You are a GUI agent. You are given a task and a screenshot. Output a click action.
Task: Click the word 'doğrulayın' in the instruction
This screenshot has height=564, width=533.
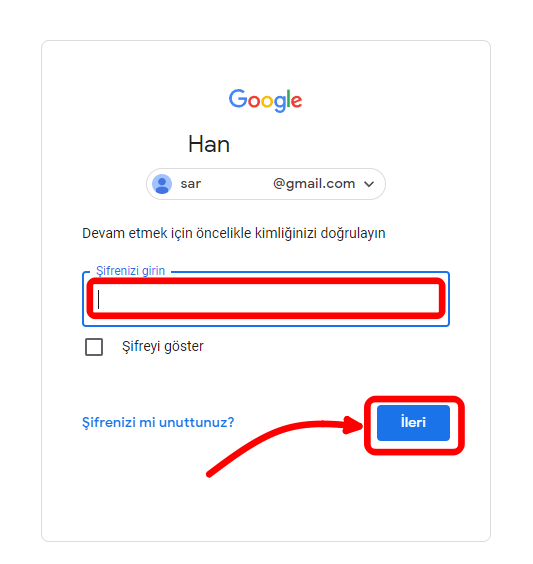point(353,233)
